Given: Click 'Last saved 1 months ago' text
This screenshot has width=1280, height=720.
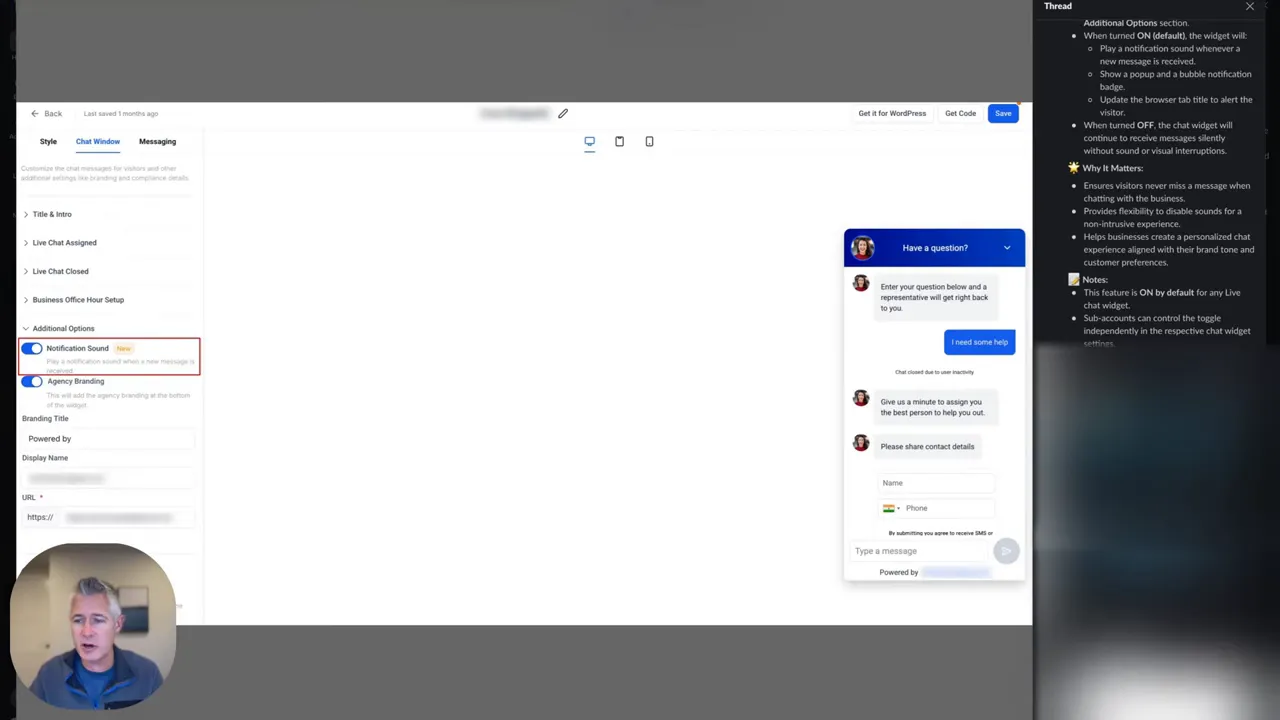Looking at the screenshot, I should tap(121, 114).
